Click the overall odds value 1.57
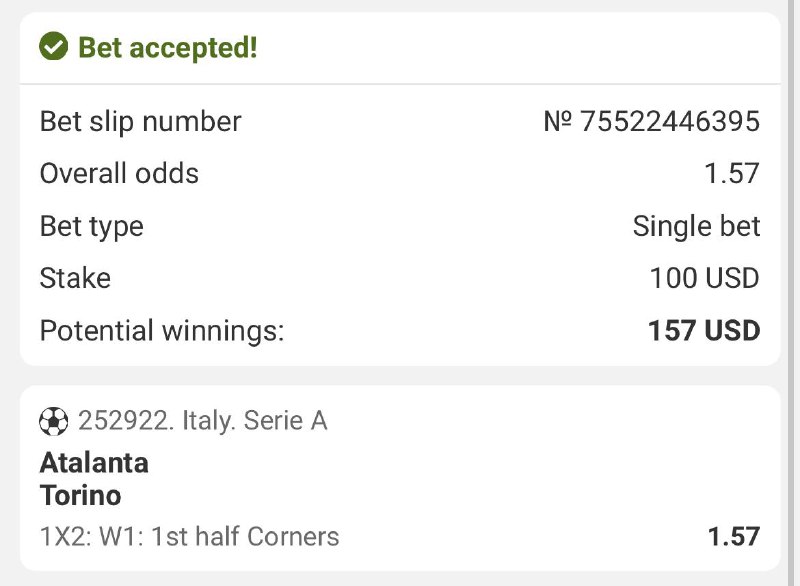Viewport: 800px width, 586px height. point(732,174)
